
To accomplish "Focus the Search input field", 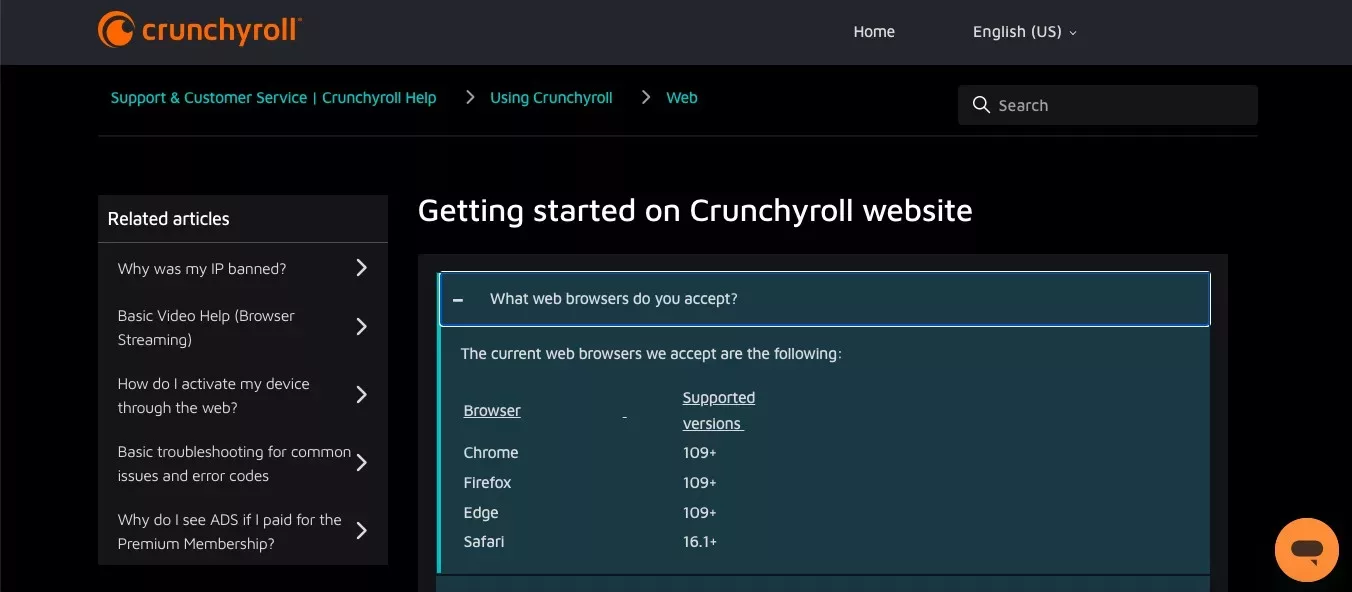I will point(1108,105).
